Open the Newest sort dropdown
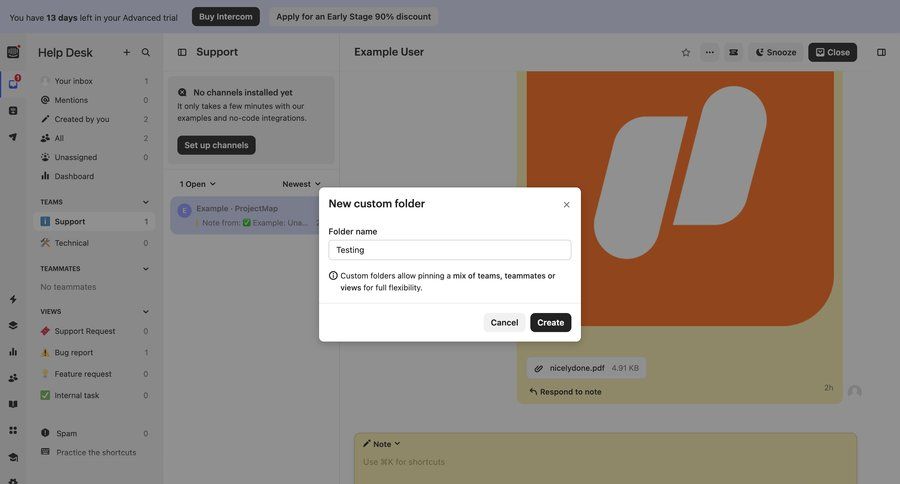 301,184
